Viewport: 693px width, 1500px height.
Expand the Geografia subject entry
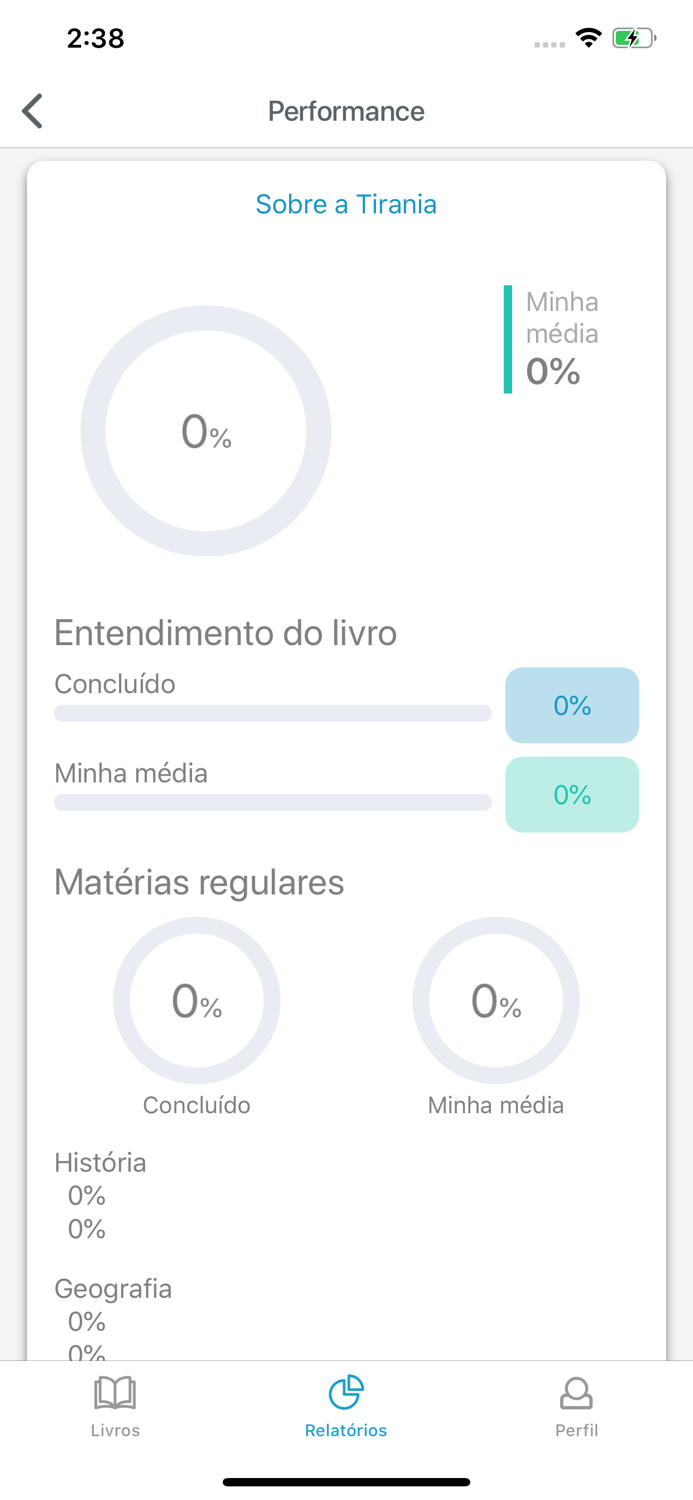[x=113, y=1289]
